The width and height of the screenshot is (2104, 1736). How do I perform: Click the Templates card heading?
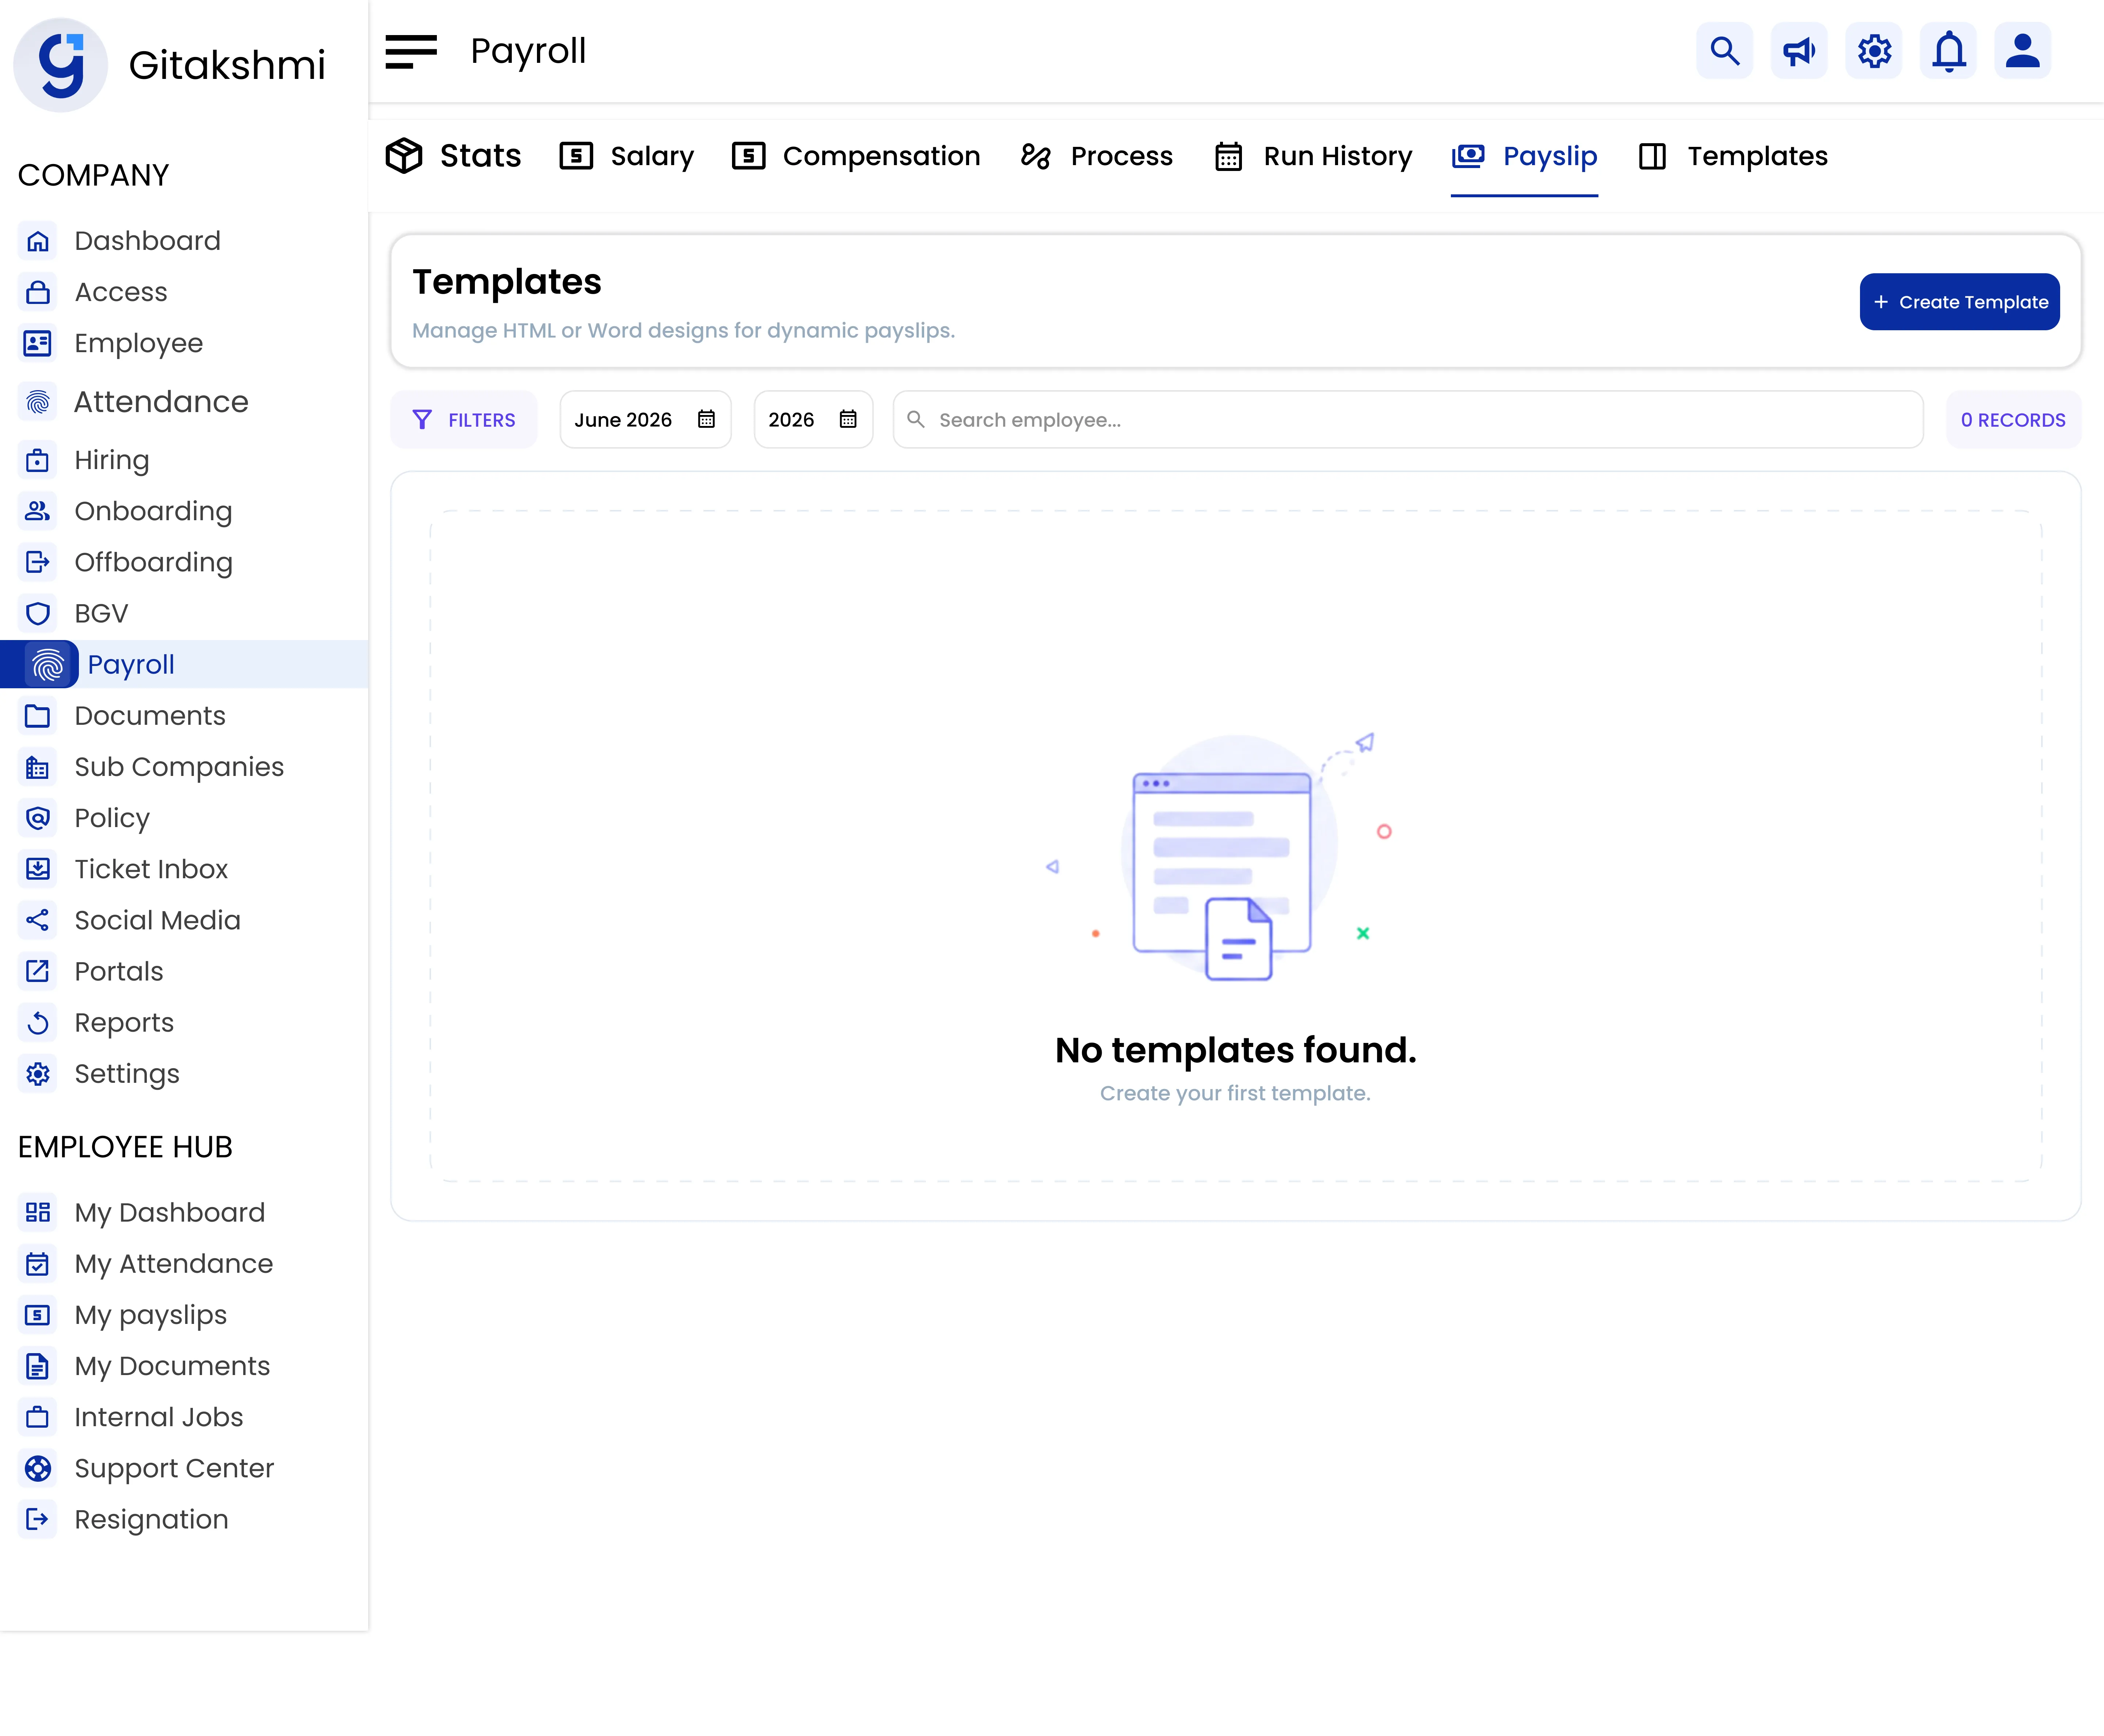pyautogui.click(x=507, y=282)
